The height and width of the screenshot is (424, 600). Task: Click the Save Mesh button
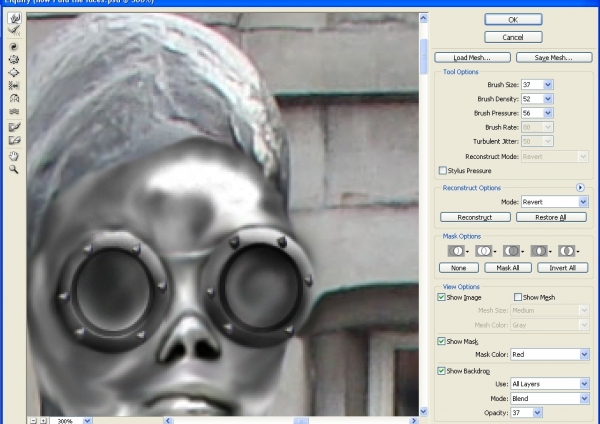click(554, 57)
